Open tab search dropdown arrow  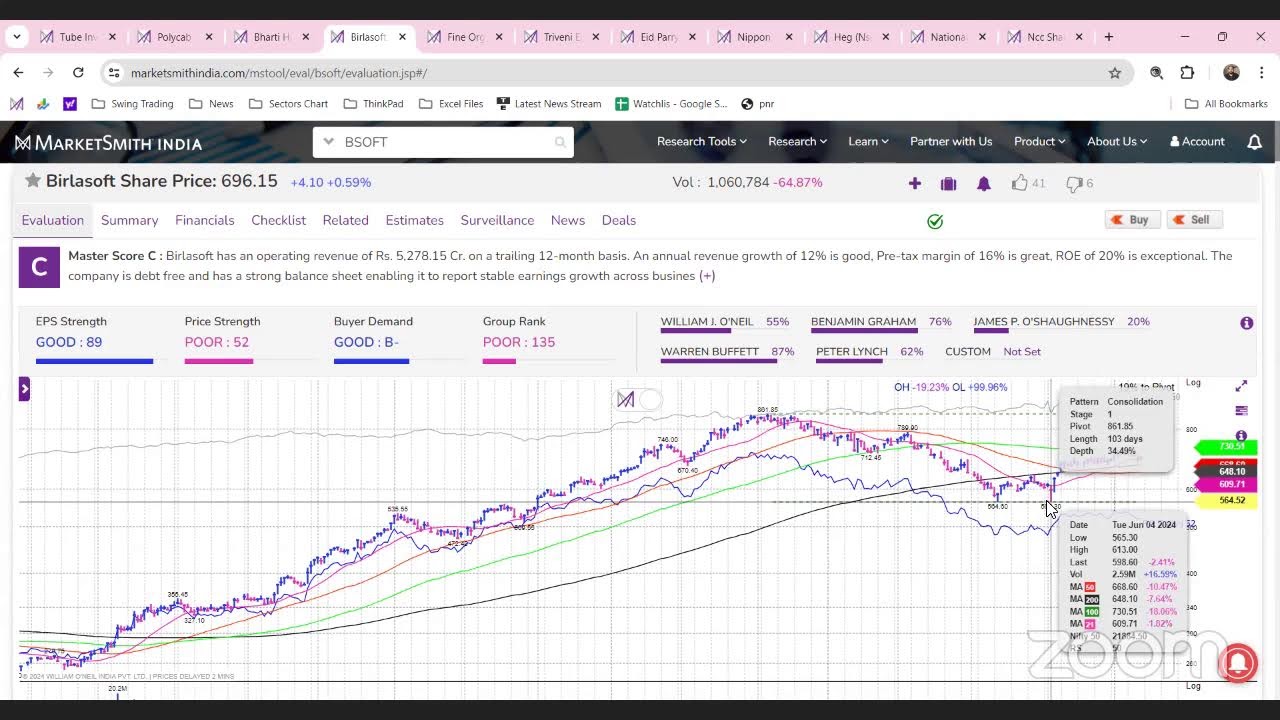[16, 37]
